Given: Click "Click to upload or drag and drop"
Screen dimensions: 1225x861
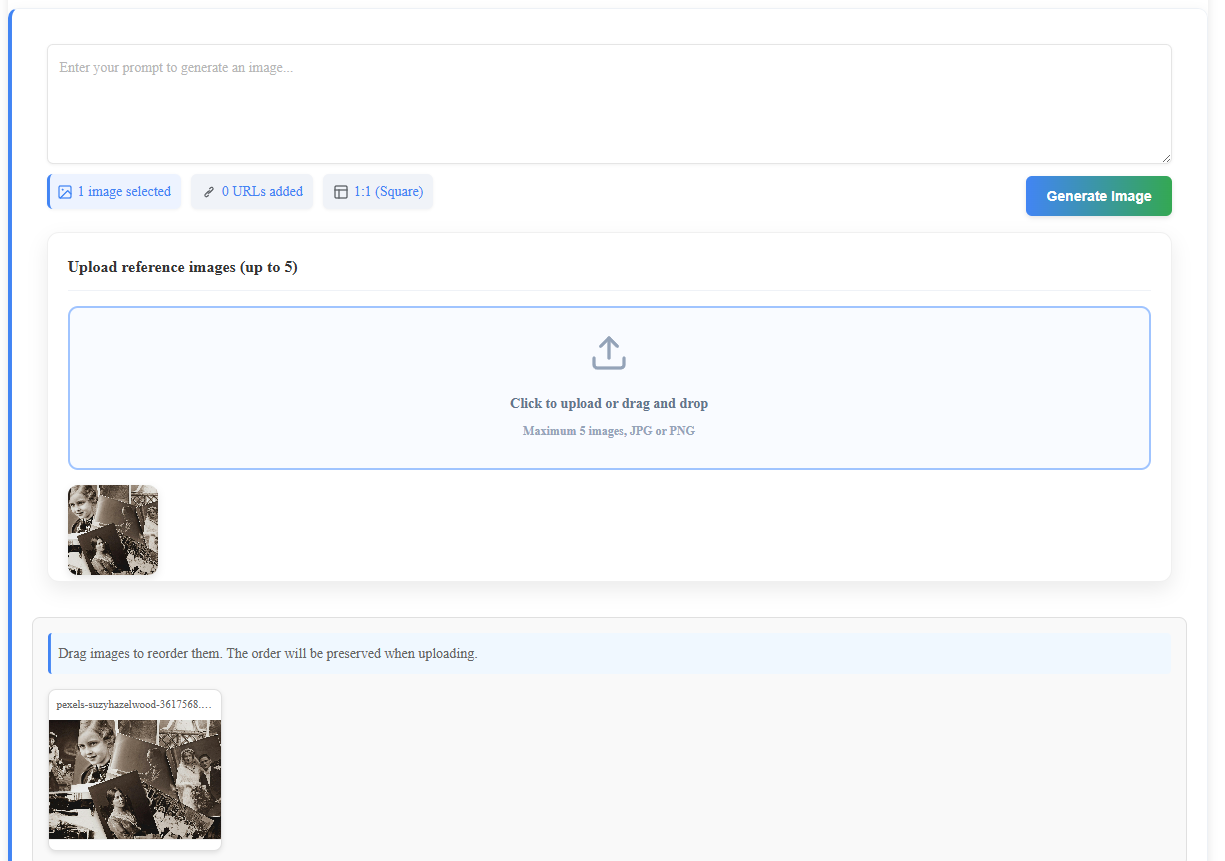Looking at the screenshot, I should click(x=608, y=403).
